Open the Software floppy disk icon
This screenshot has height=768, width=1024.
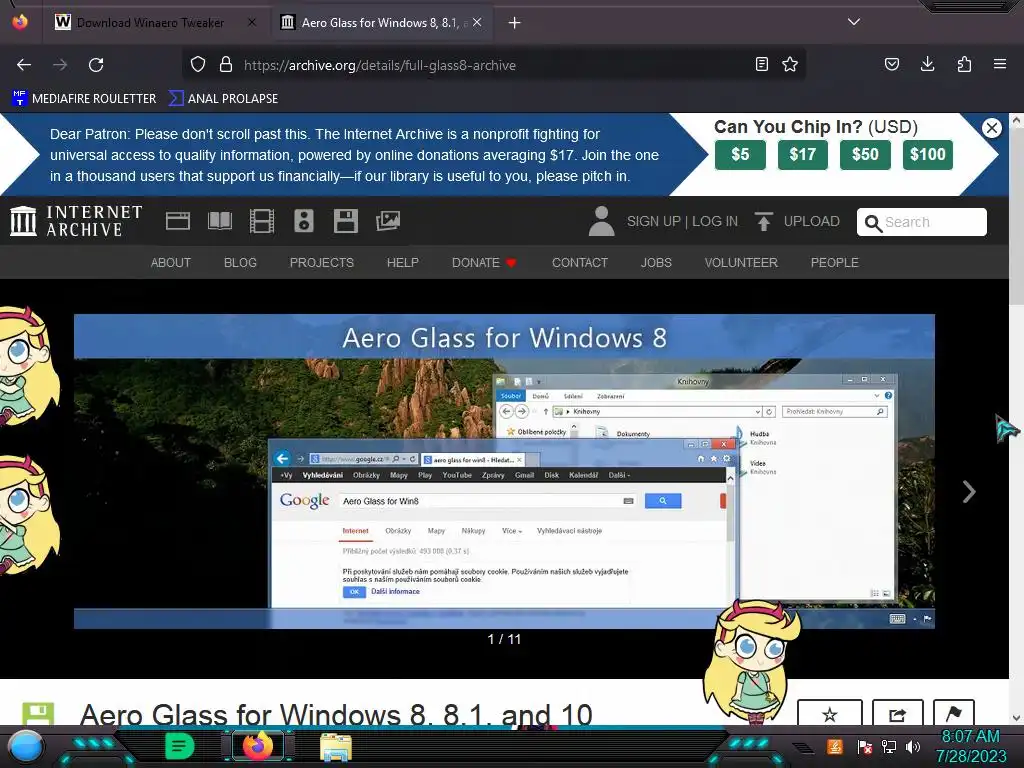pos(345,221)
